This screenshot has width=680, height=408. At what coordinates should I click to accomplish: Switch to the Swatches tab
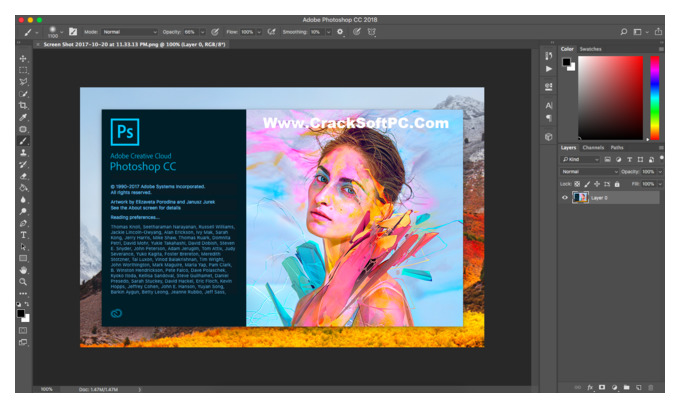click(x=590, y=49)
